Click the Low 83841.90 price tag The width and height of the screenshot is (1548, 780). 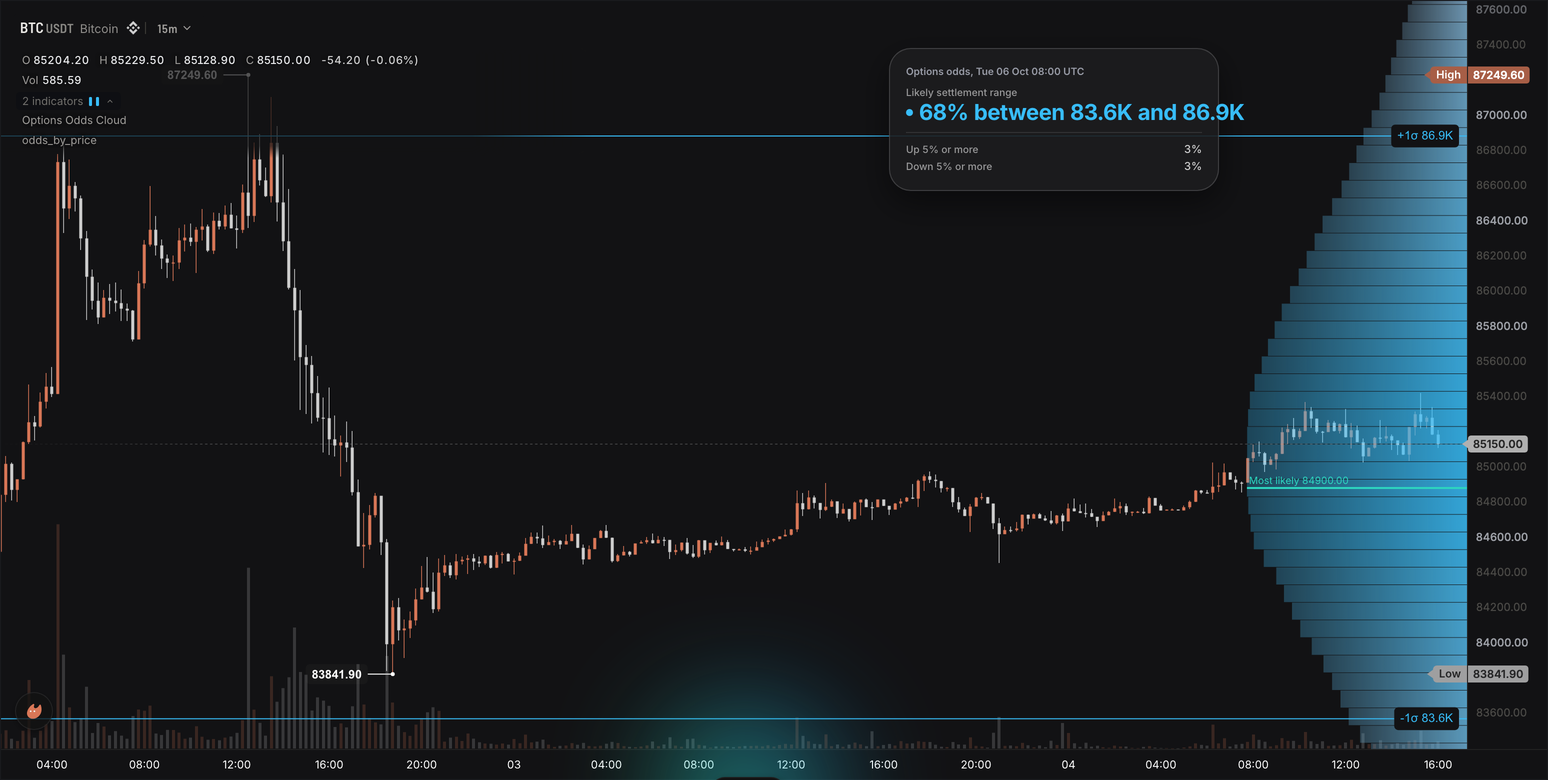coord(1479,674)
